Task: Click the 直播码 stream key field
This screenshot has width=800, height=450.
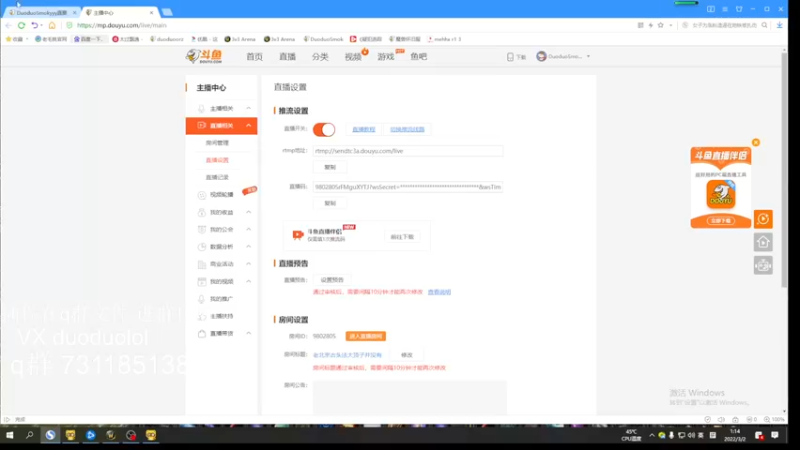Action: 408,187
